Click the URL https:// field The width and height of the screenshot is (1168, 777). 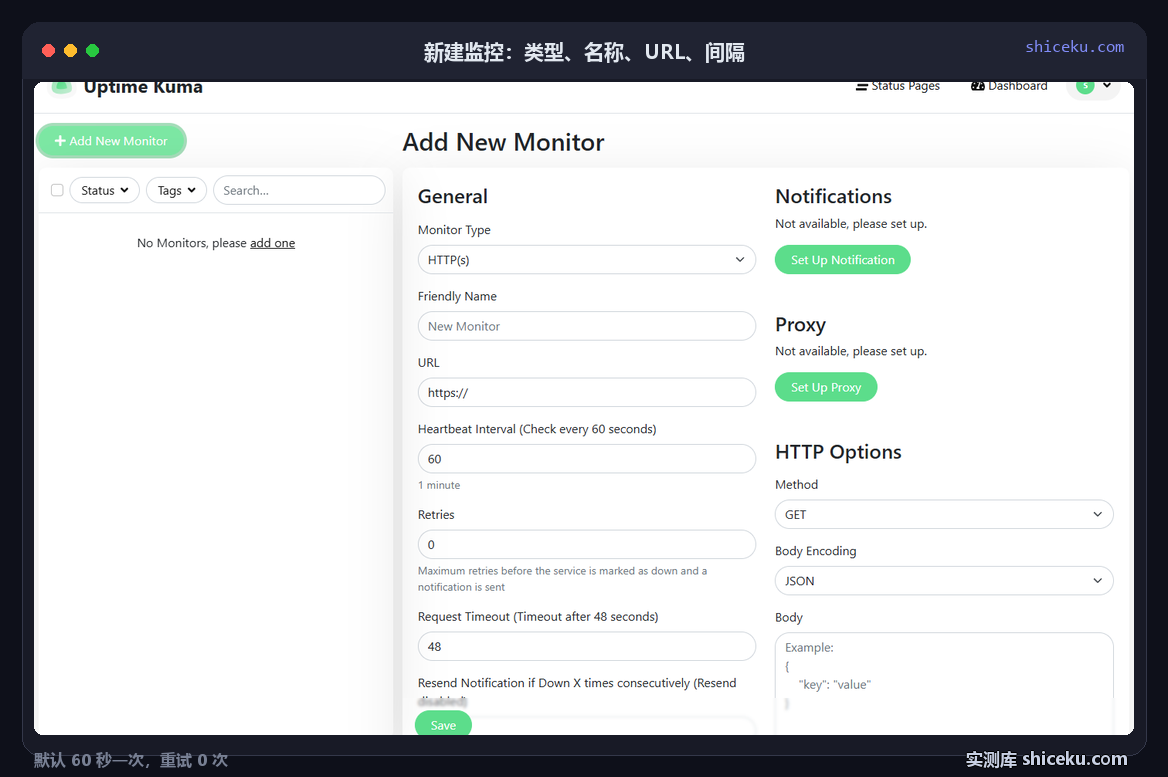click(x=587, y=392)
